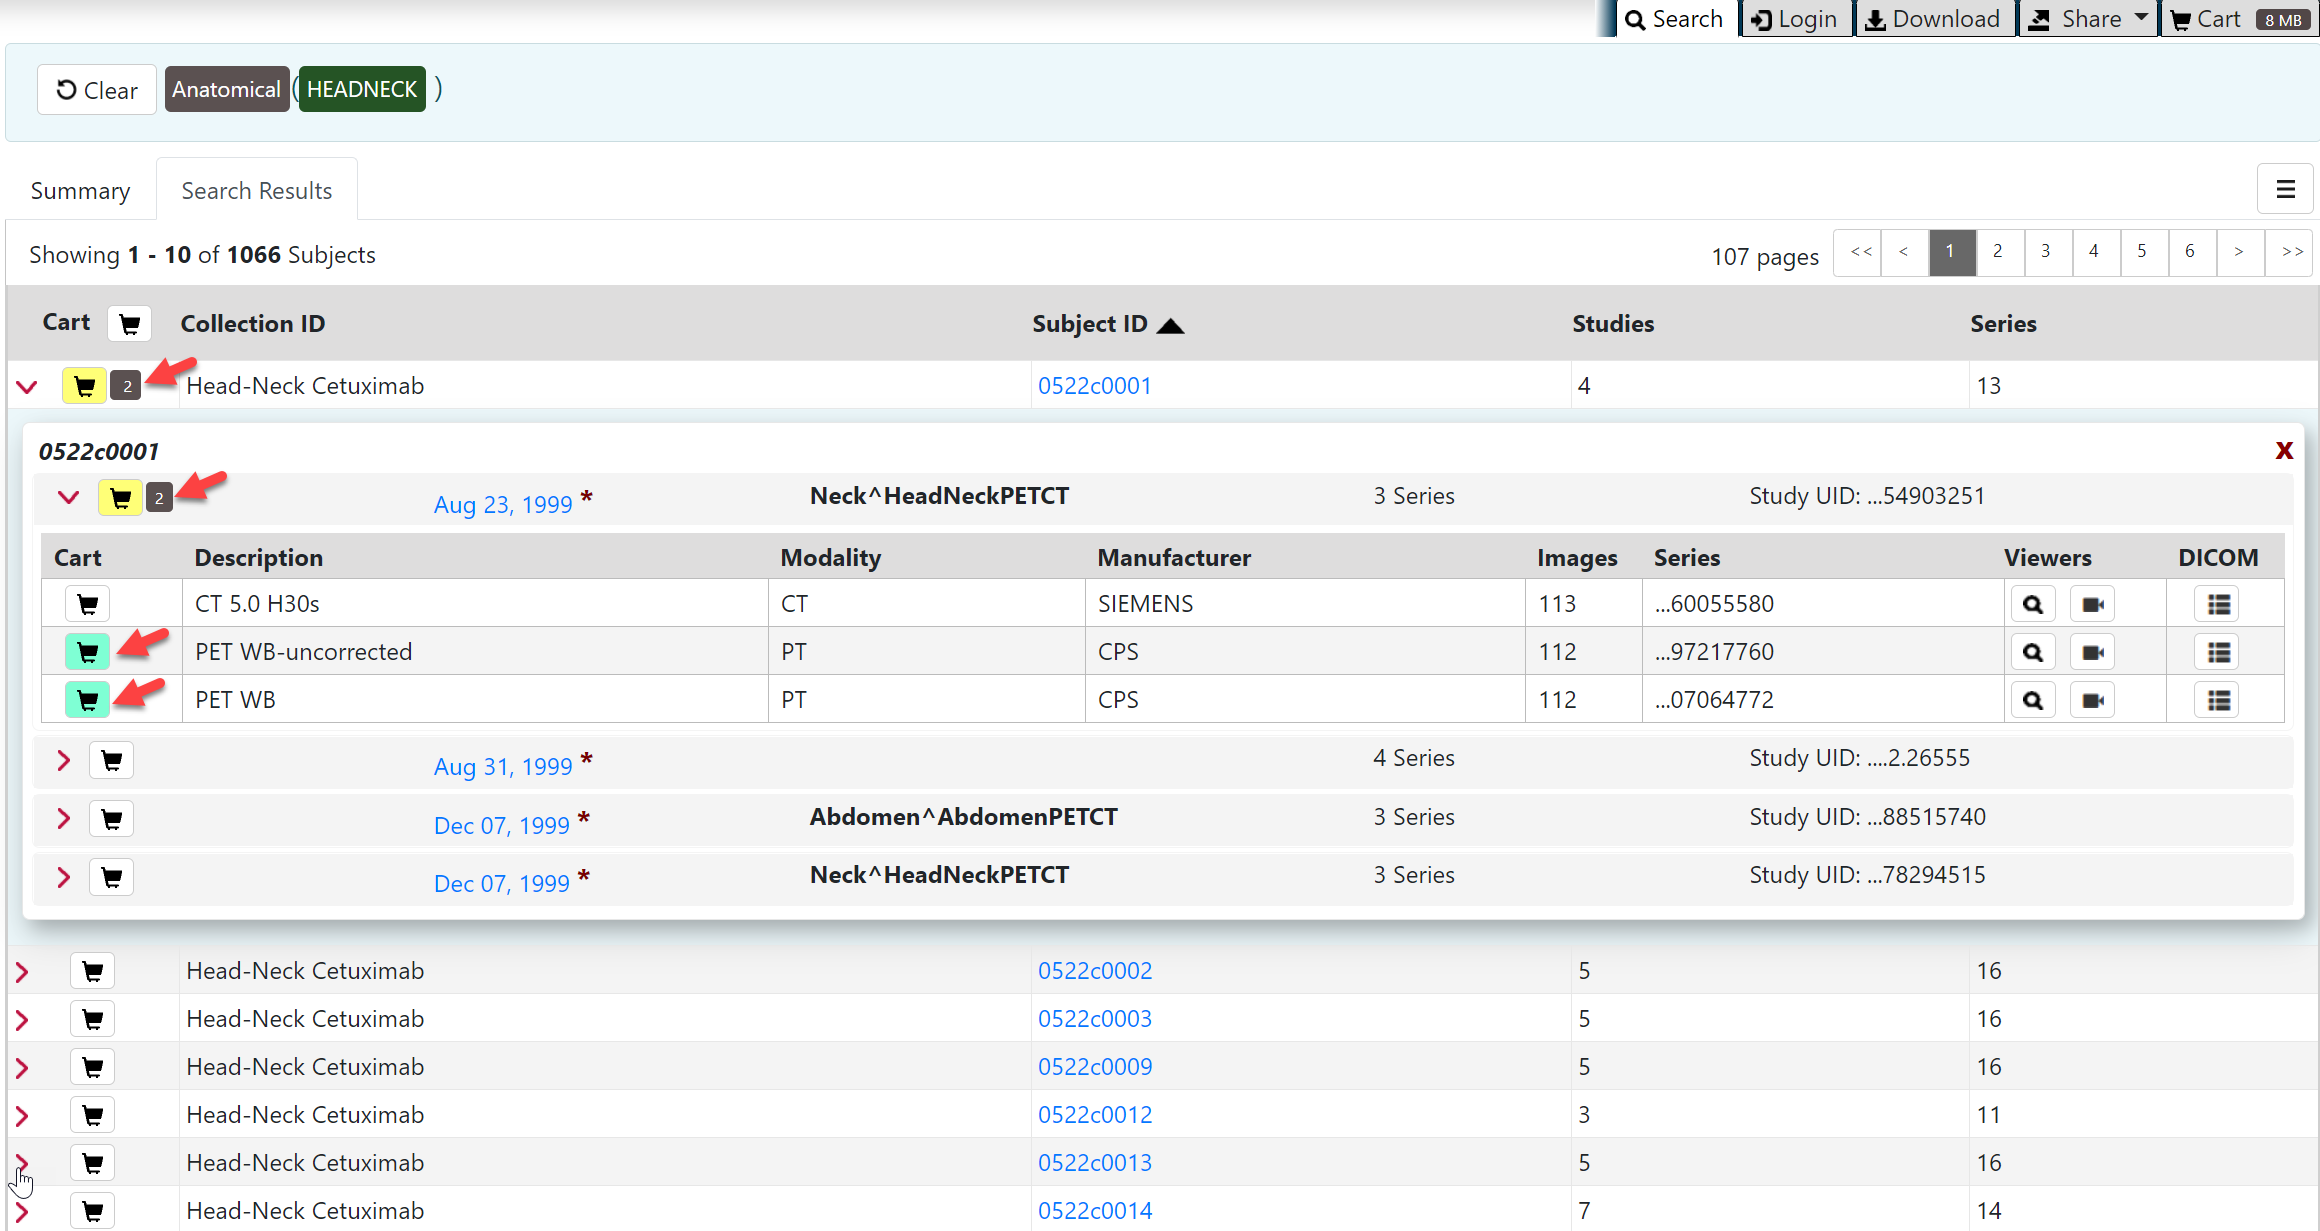The height and width of the screenshot is (1231, 2320).
Task: Switch to the Search Results tab
Action: point(256,190)
